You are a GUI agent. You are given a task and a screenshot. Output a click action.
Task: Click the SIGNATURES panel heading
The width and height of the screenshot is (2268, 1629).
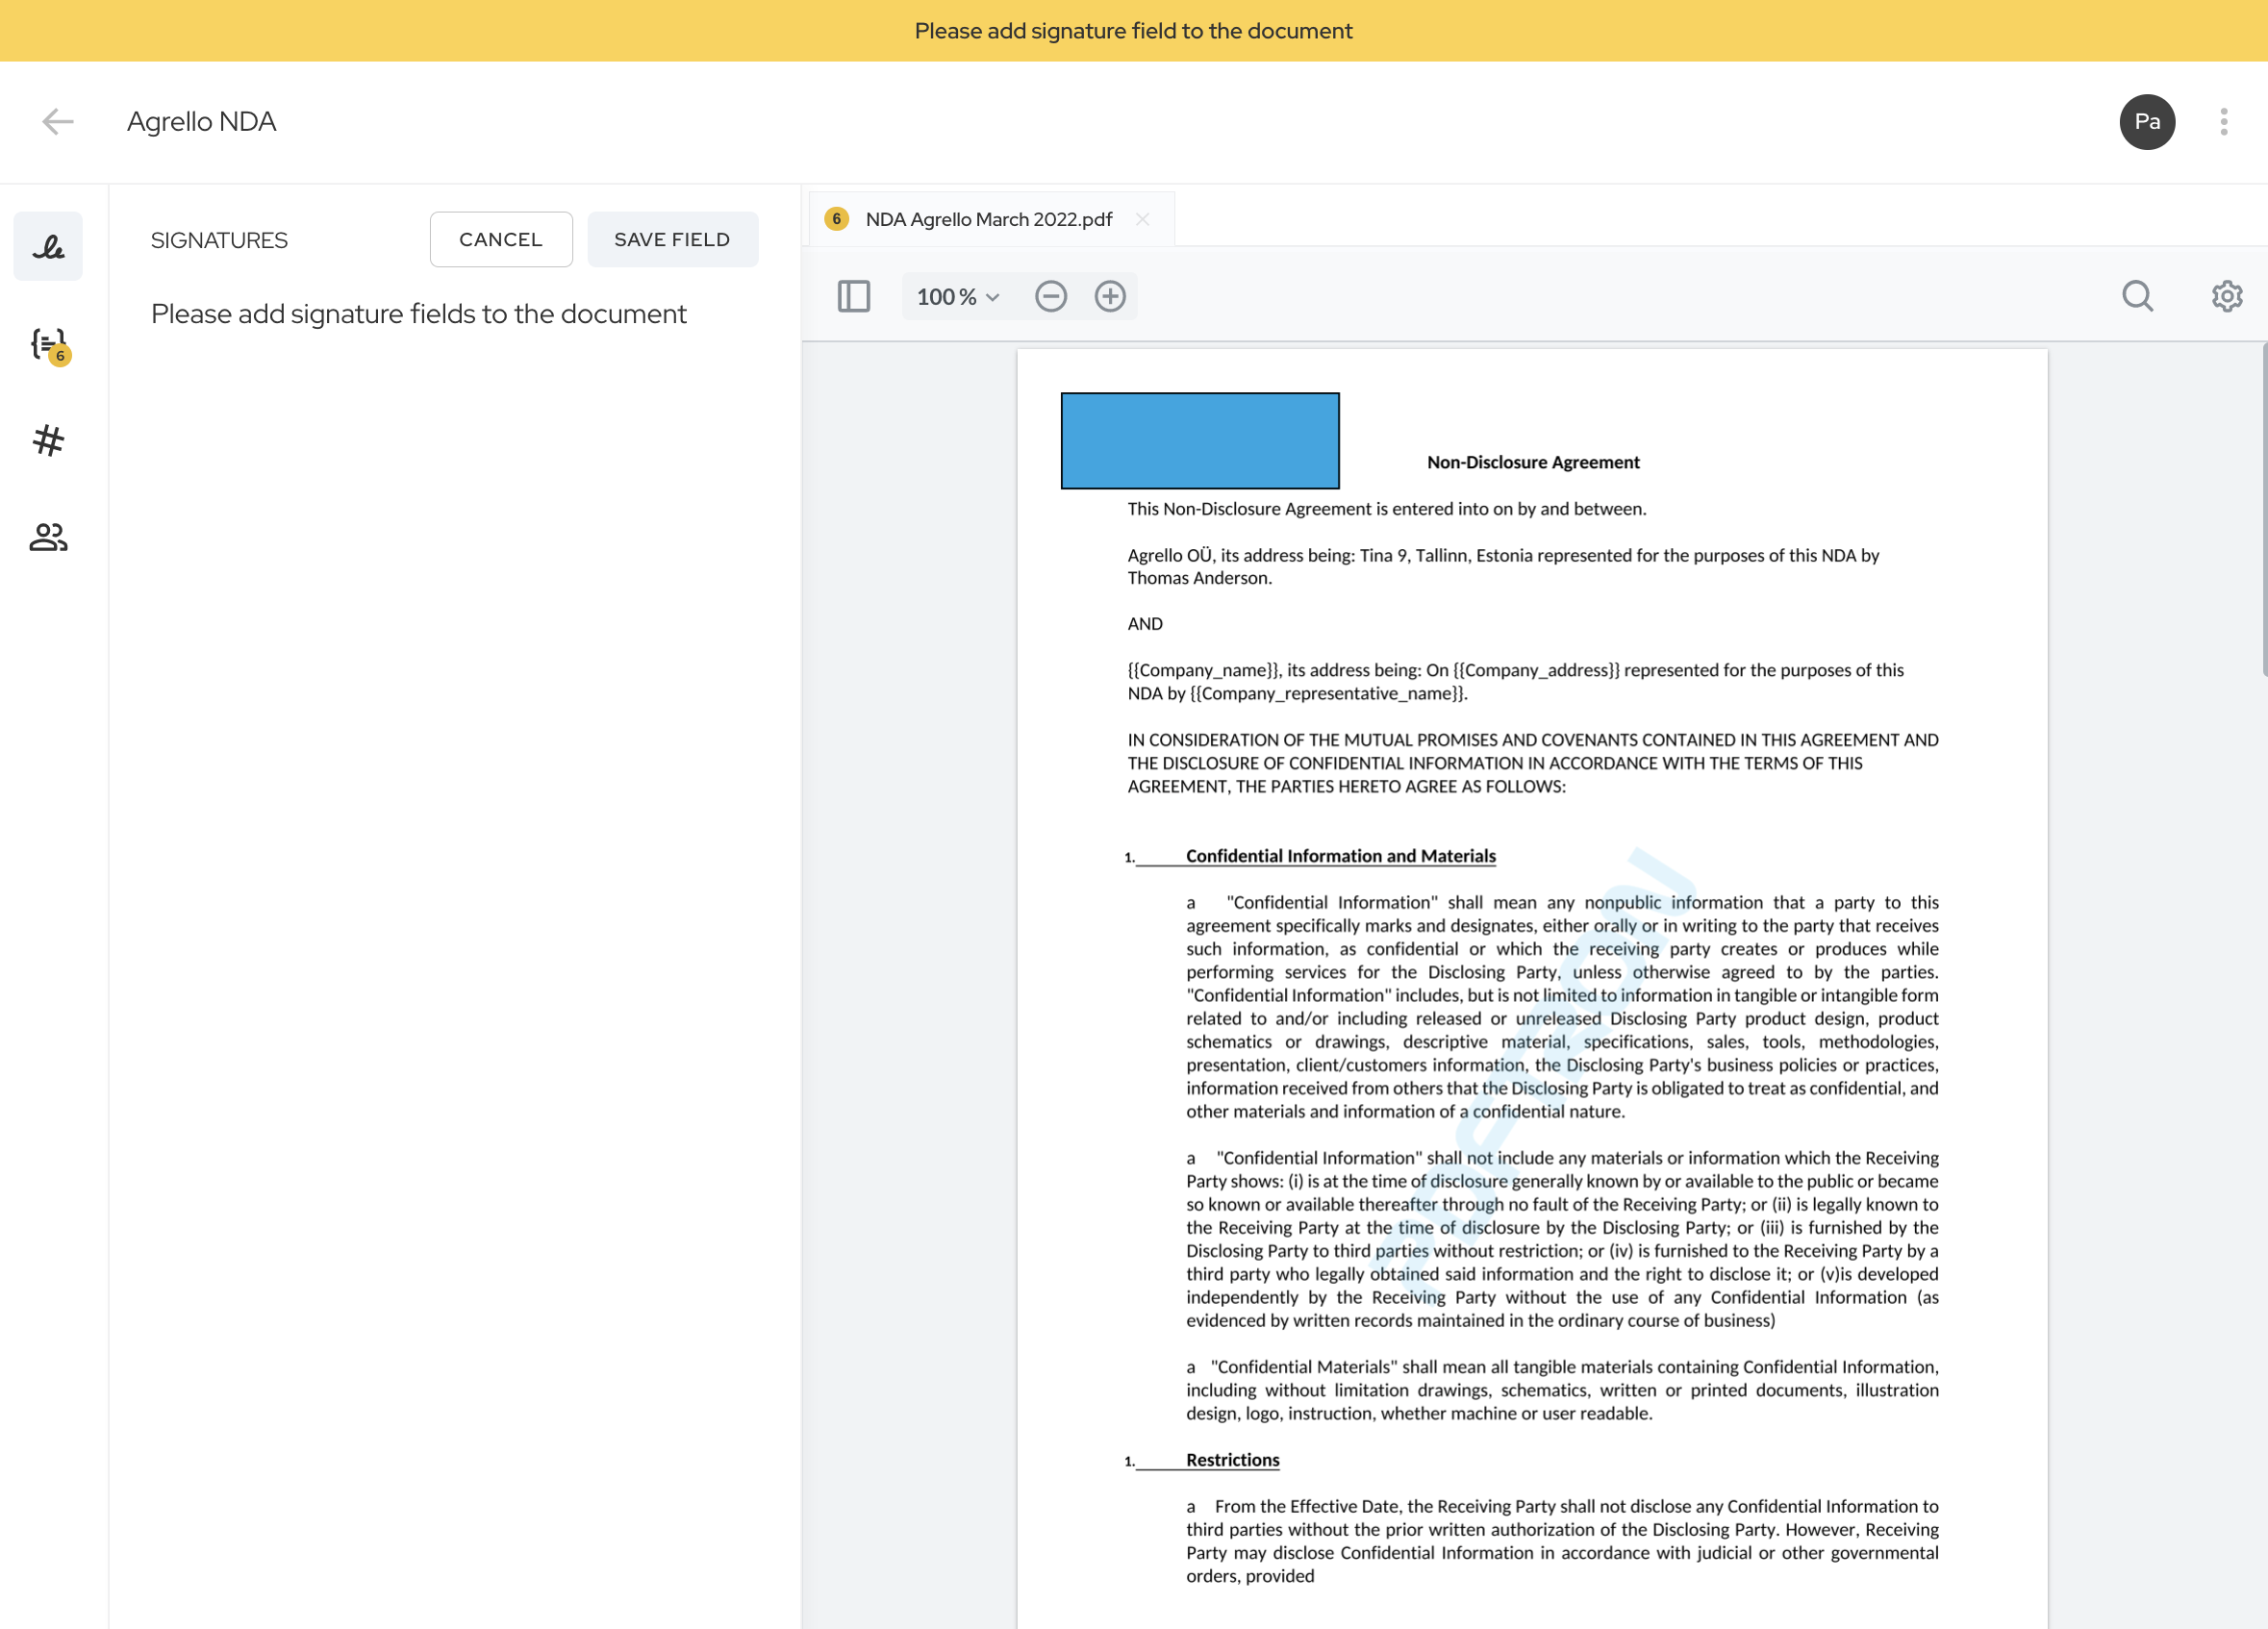[x=219, y=240]
